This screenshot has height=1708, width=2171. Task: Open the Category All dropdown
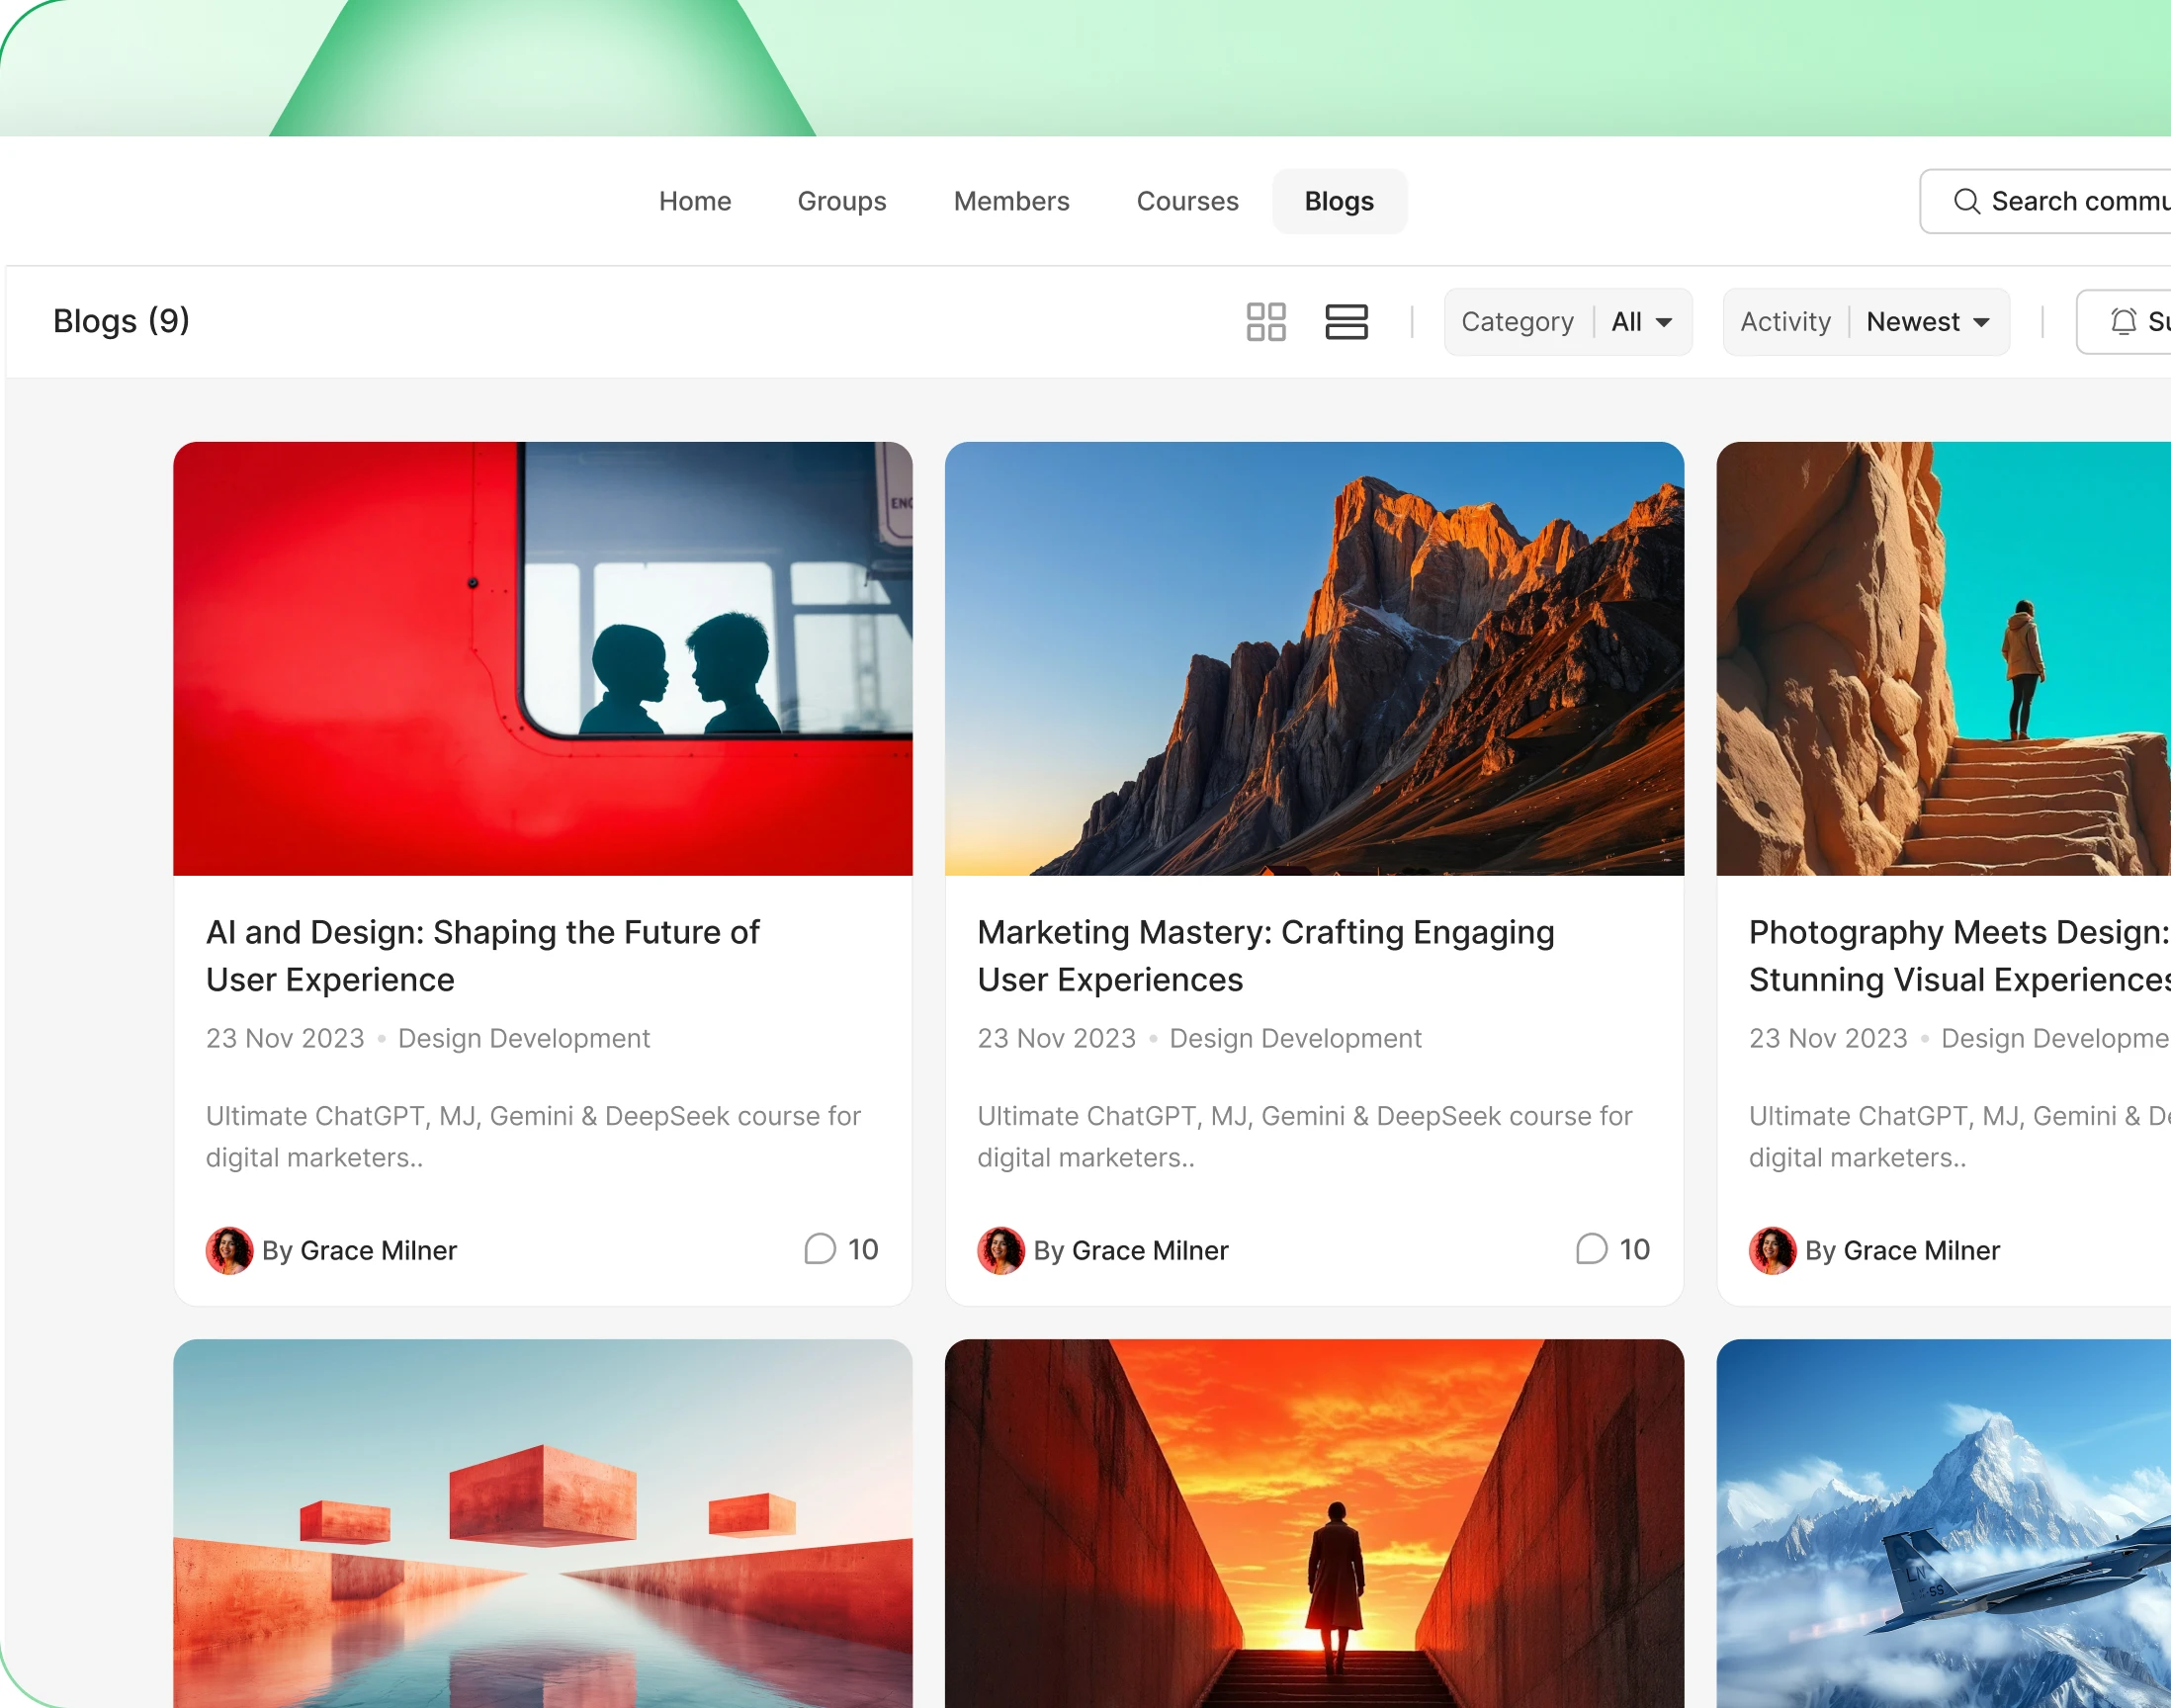click(x=1568, y=322)
